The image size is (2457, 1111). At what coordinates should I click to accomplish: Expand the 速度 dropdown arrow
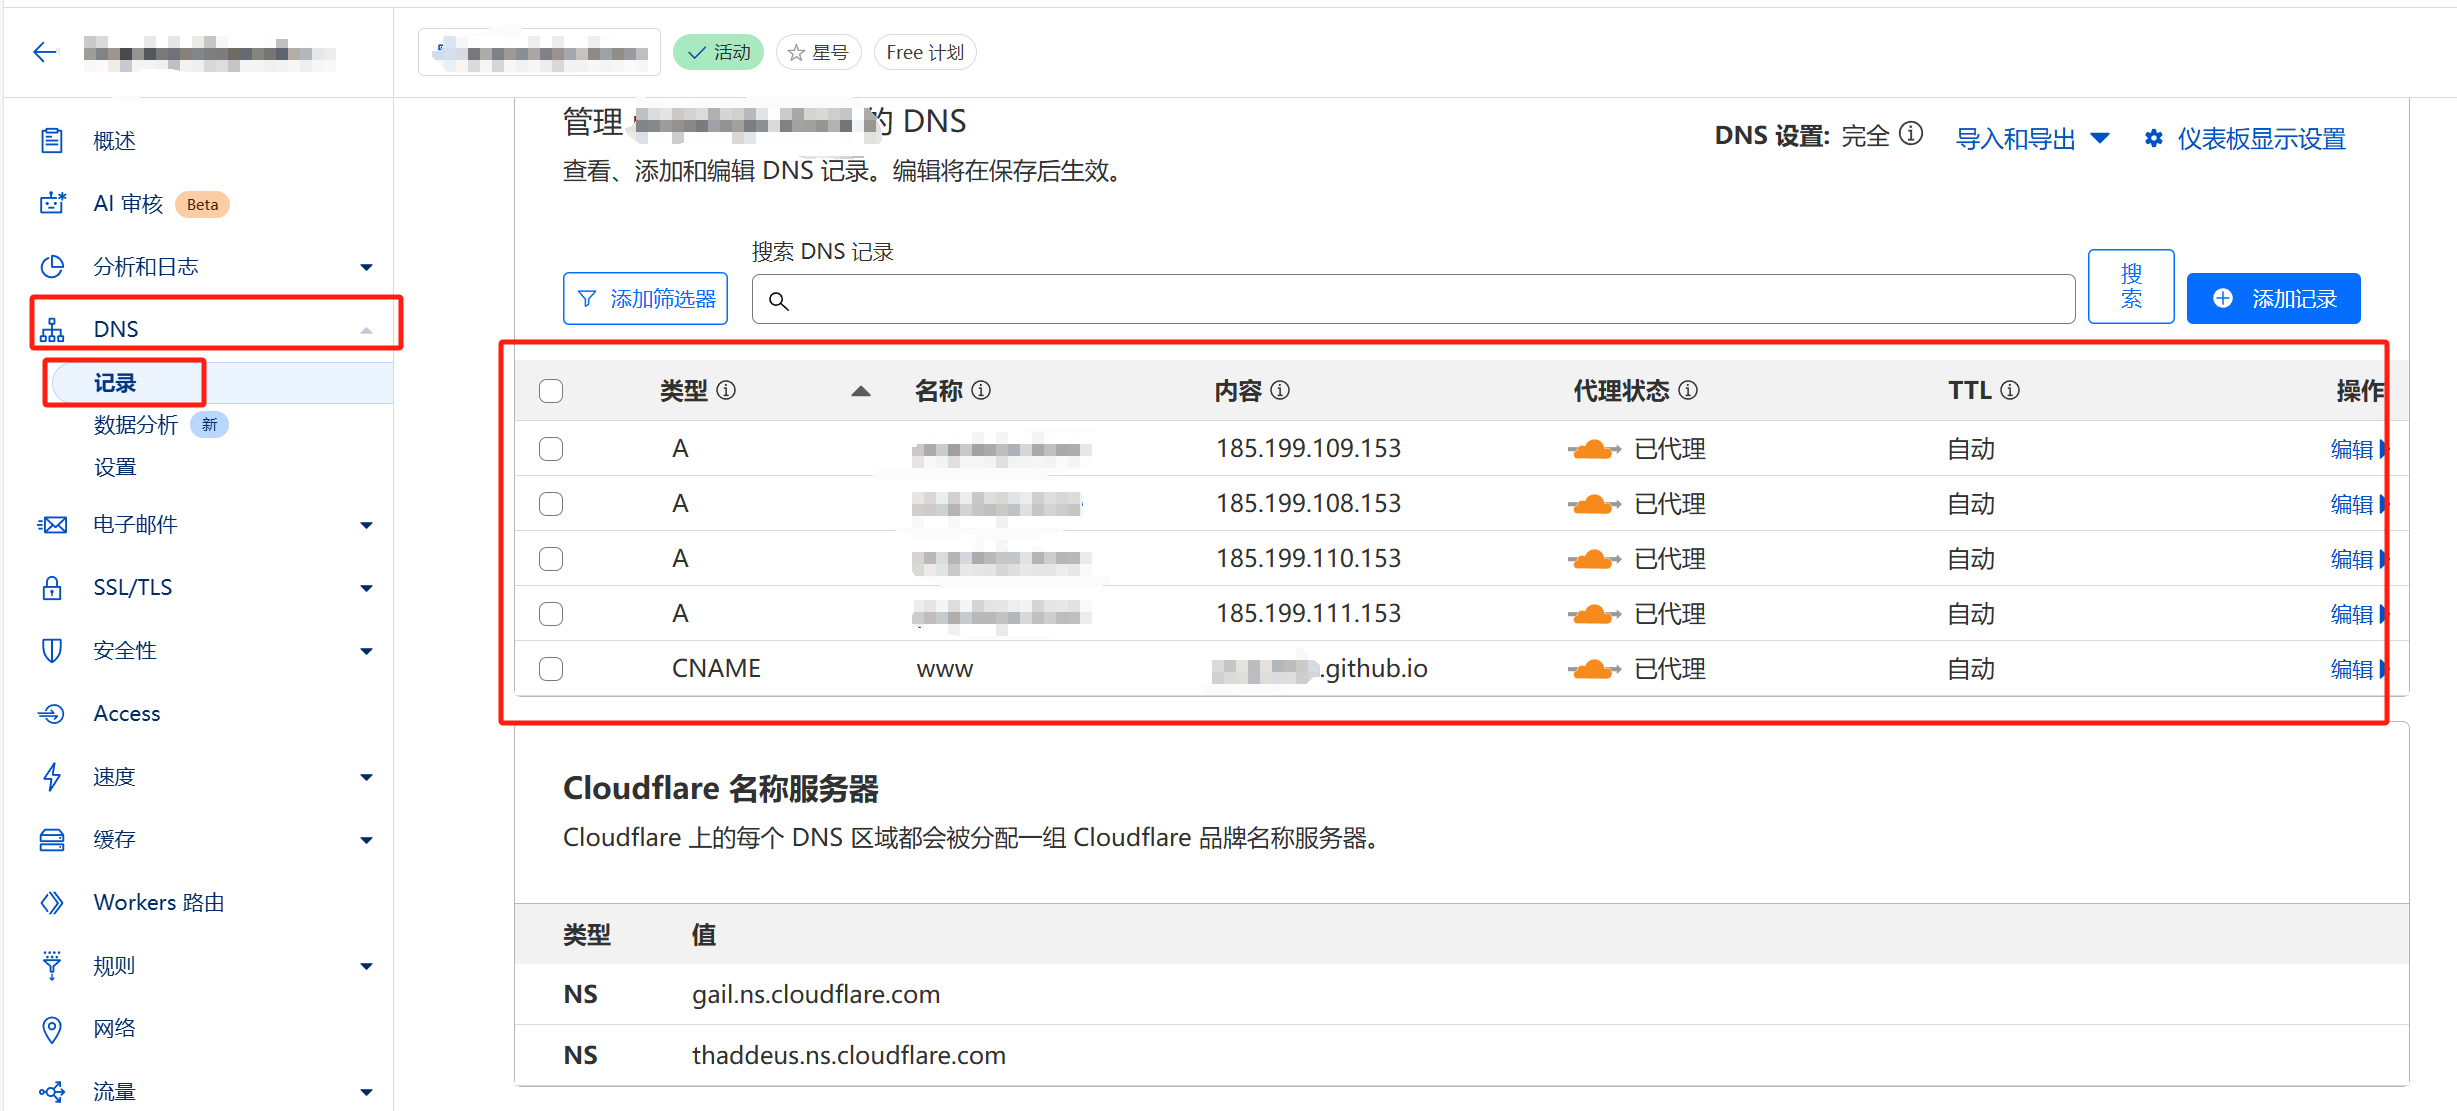[x=366, y=777]
